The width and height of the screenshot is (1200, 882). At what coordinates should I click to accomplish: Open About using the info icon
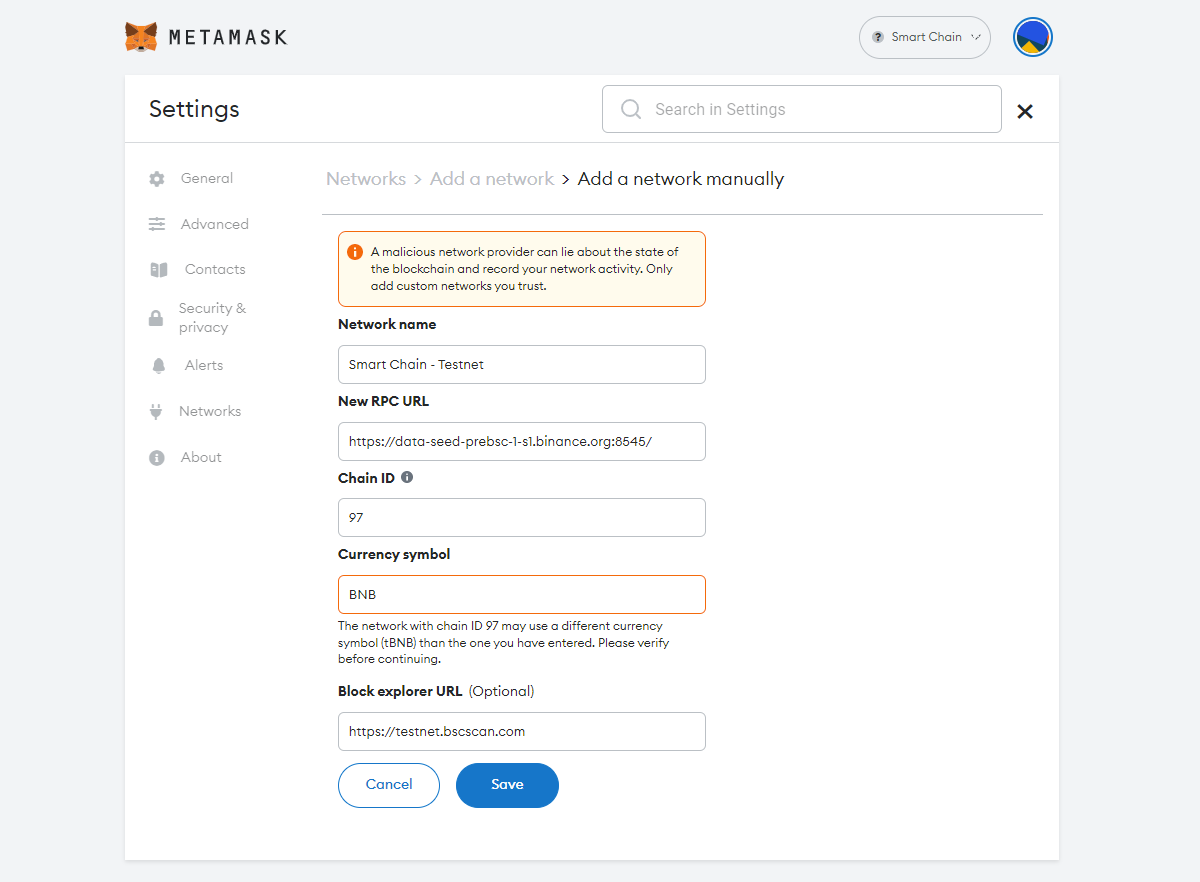coord(157,457)
